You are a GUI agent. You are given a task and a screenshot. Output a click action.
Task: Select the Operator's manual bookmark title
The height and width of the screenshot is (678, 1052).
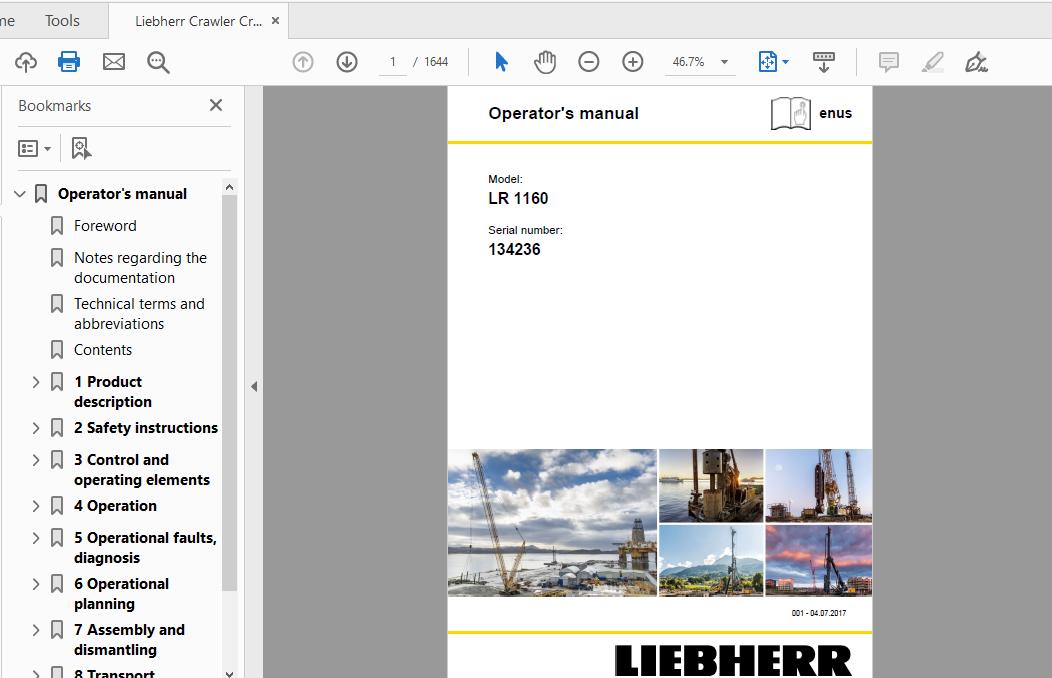pyautogui.click(x=122, y=194)
